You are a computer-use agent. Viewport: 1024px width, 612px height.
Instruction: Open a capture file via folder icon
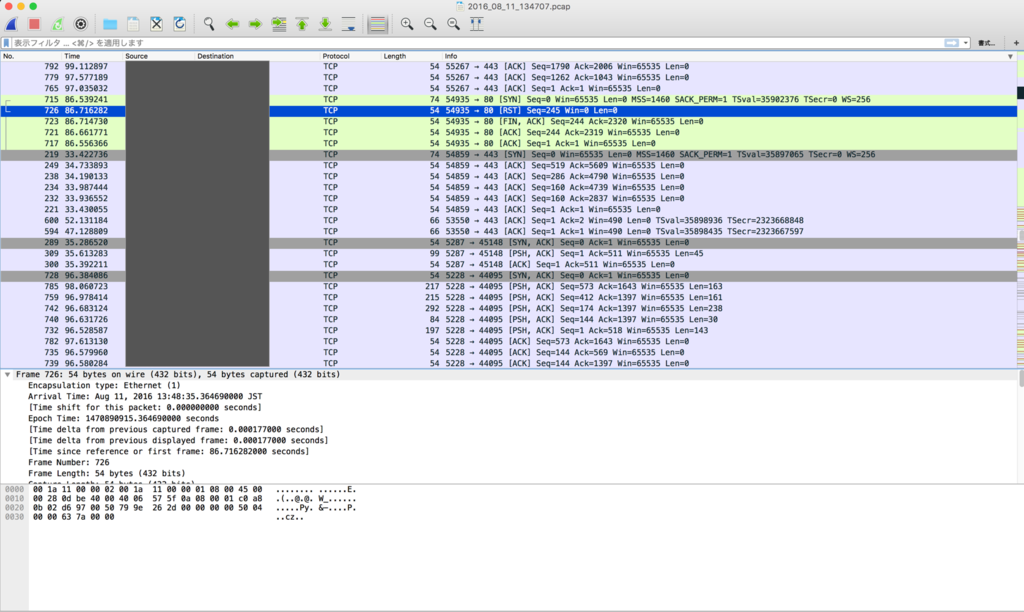(x=110, y=24)
